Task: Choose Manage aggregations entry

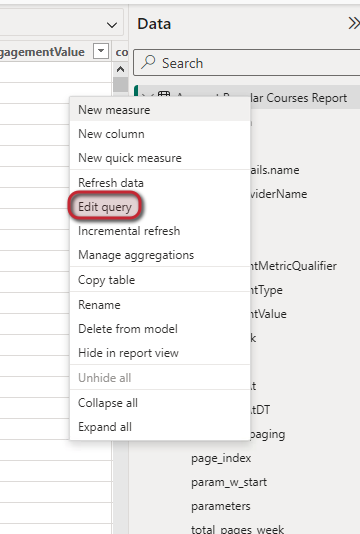Action: pos(160,255)
